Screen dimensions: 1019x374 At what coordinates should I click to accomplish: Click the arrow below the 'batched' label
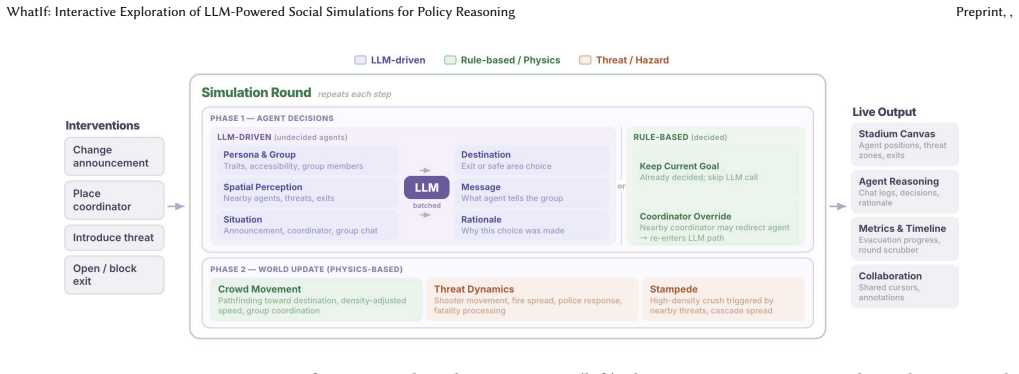[x=426, y=215]
